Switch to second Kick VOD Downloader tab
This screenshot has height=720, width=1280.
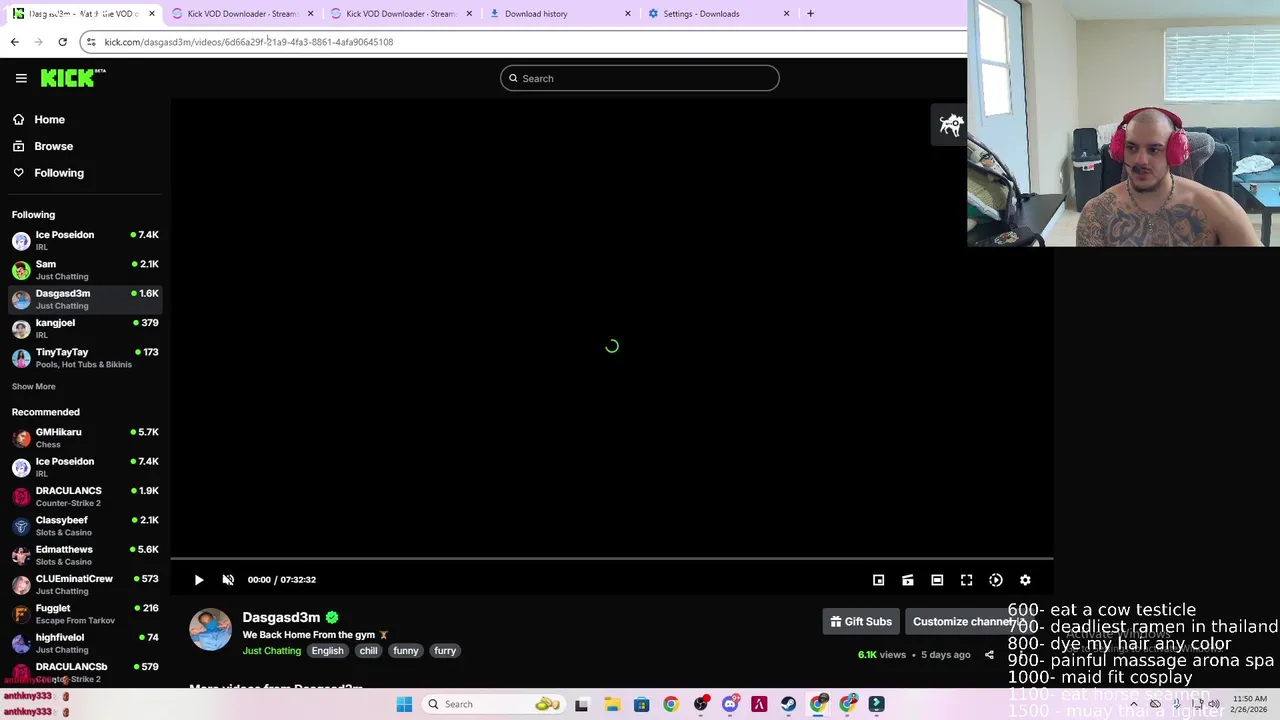click(400, 14)
